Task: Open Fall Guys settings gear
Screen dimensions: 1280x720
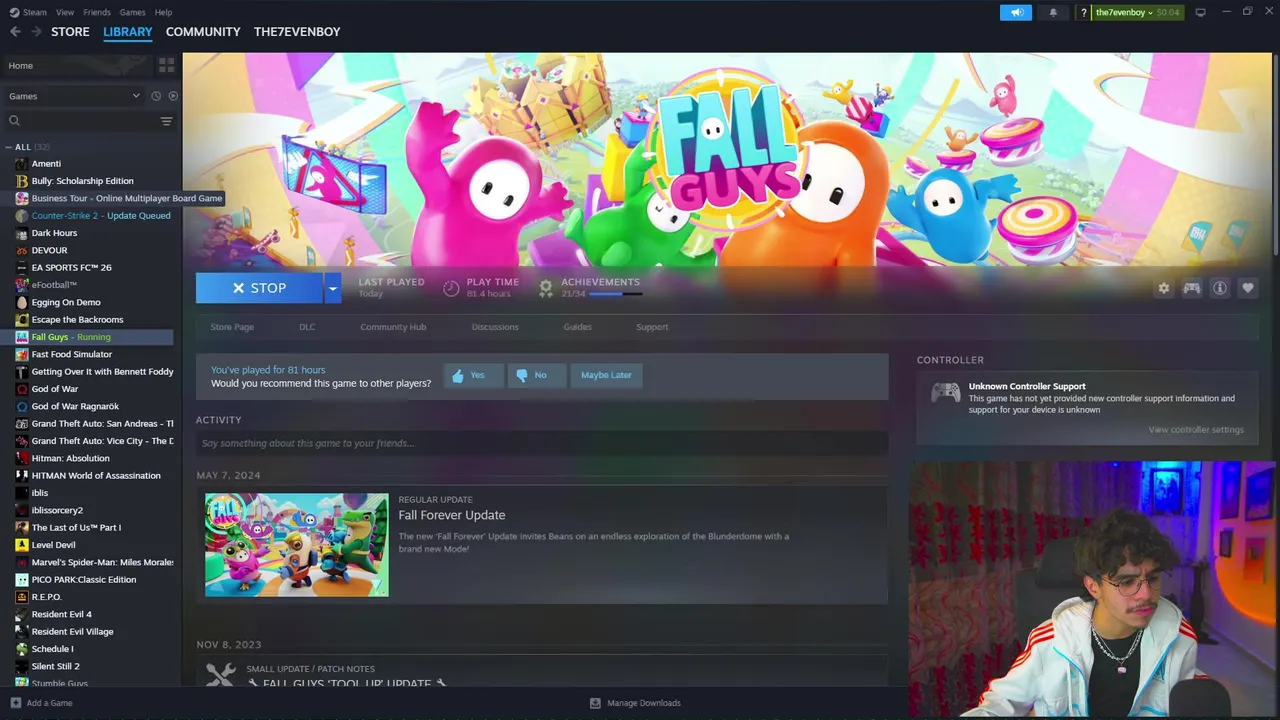Action: click(x=1164, y=288)
